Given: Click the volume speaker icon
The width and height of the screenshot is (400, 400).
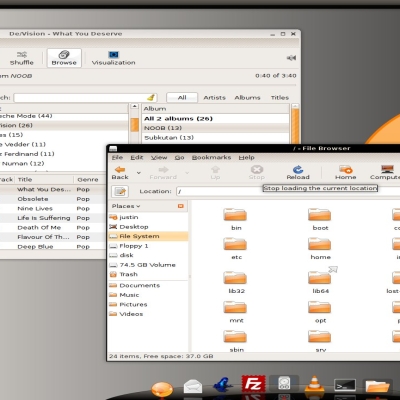Looking at the screenshot, I should coord(291,58).
